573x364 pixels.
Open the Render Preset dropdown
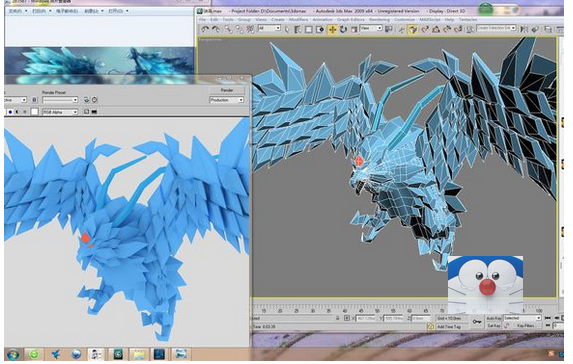point(60,100)
